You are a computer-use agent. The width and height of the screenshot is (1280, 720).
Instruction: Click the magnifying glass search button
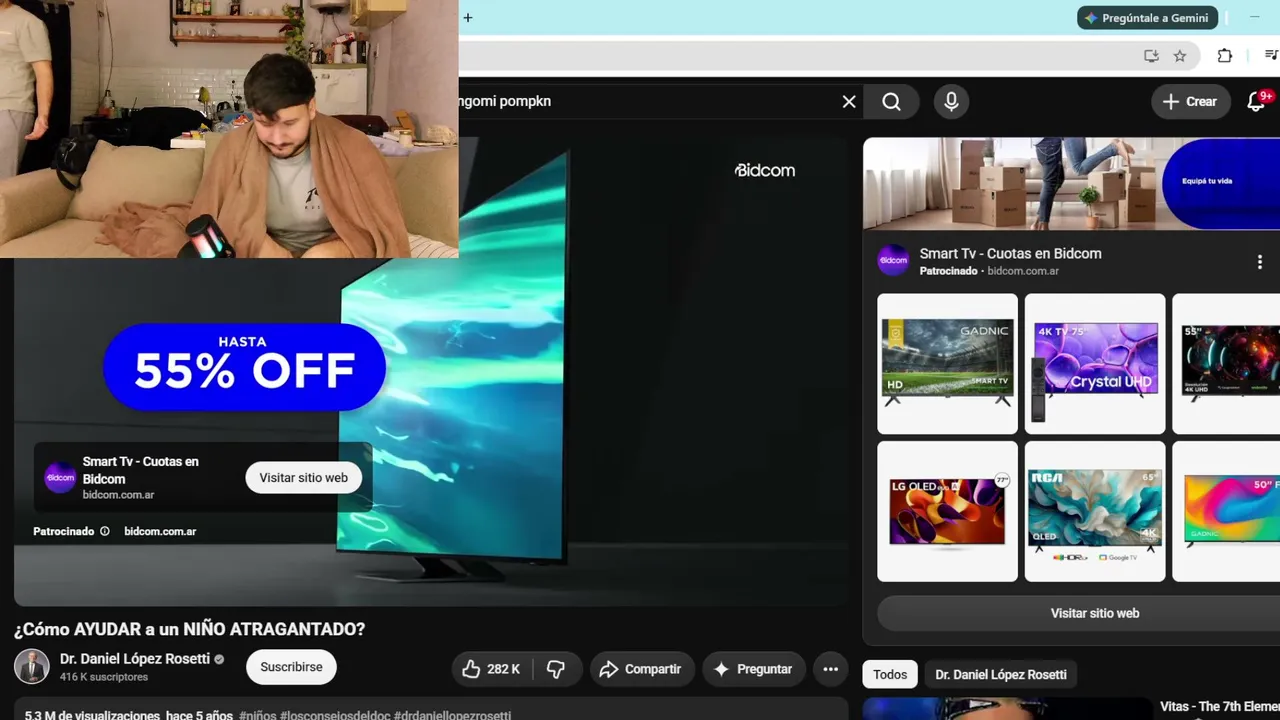pyautogui.click(x=892, y=101)
